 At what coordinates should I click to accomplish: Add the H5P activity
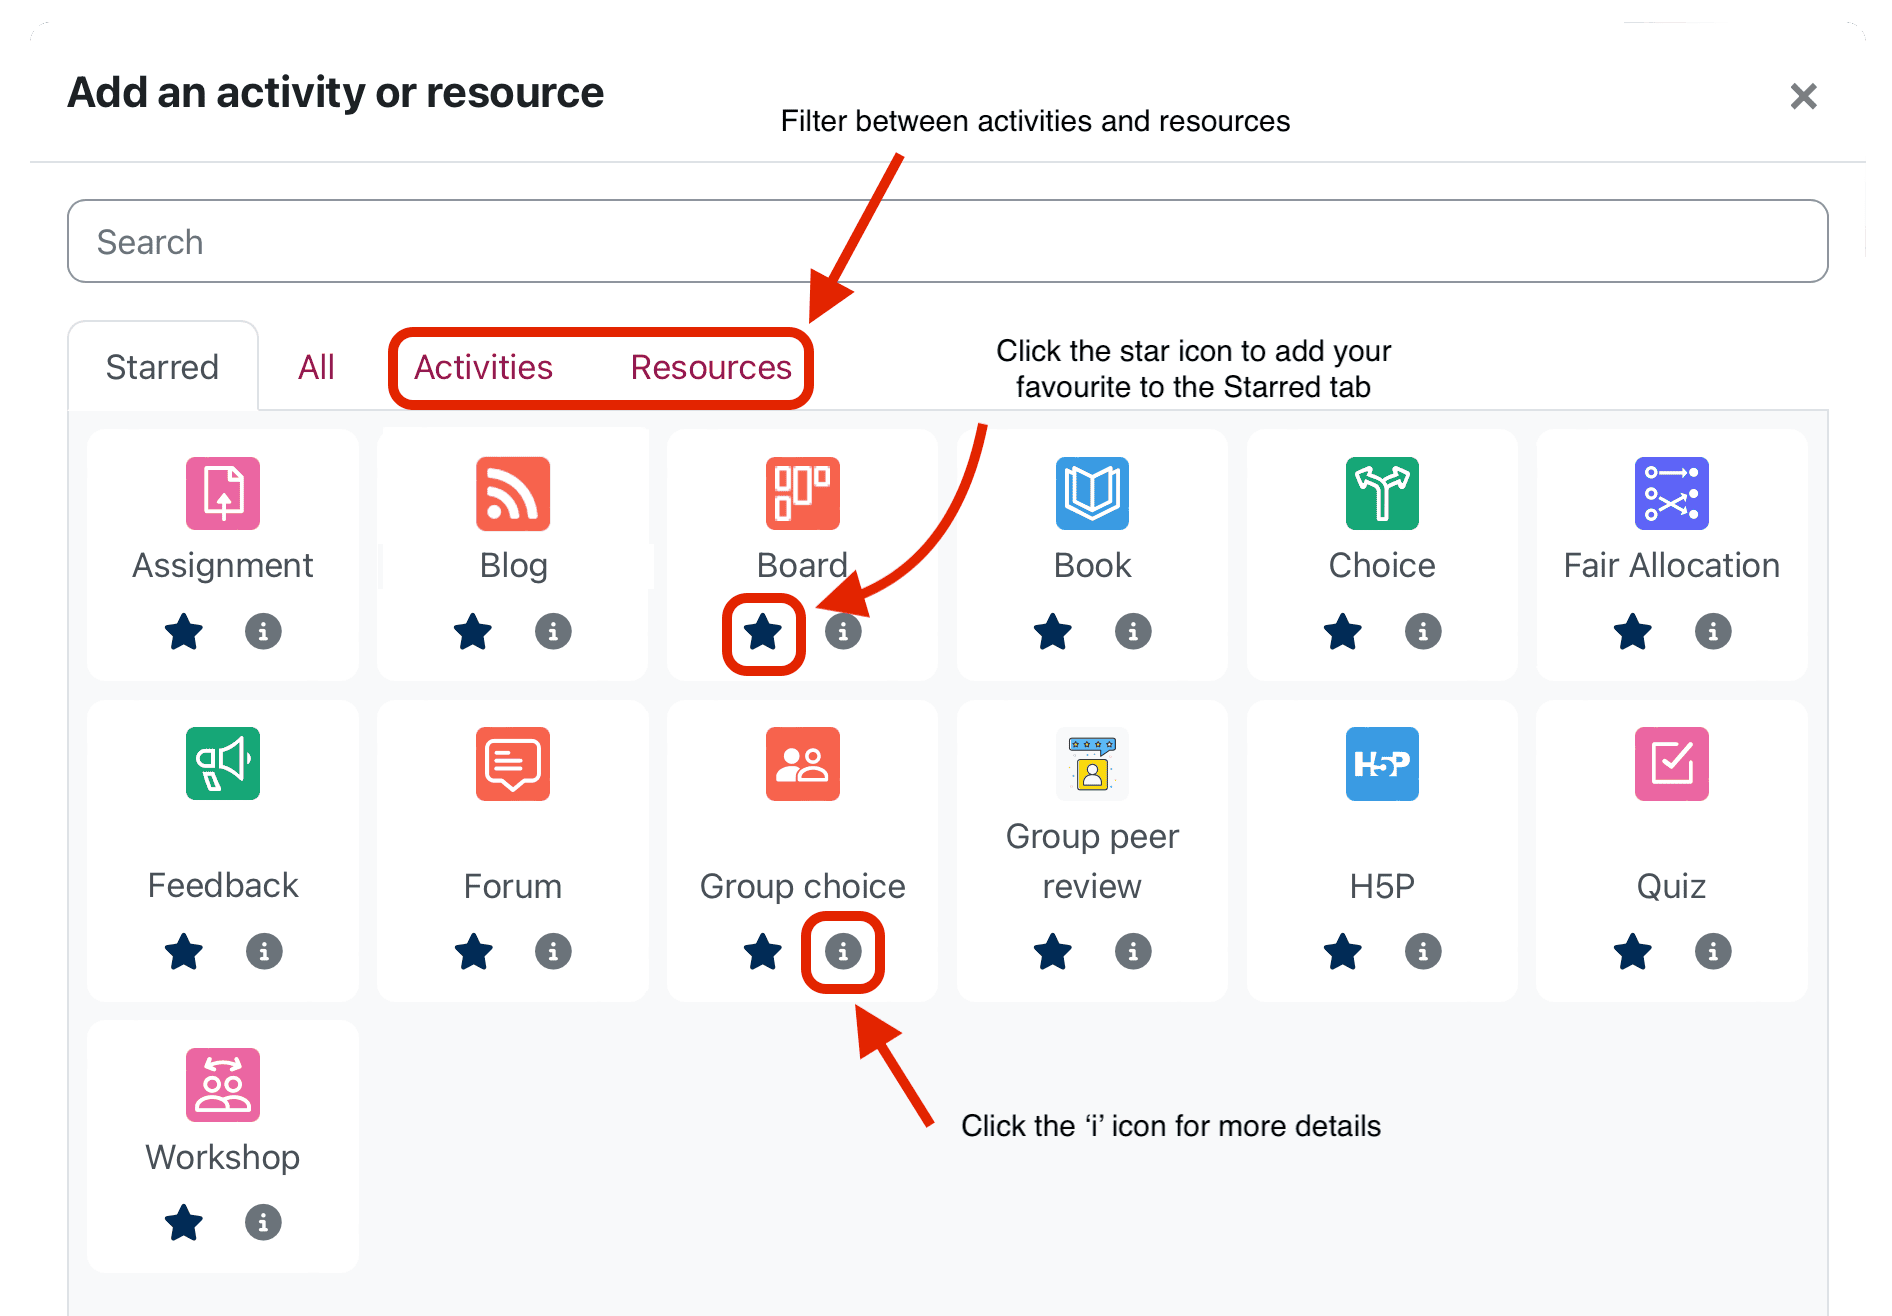pos(1382,764)
